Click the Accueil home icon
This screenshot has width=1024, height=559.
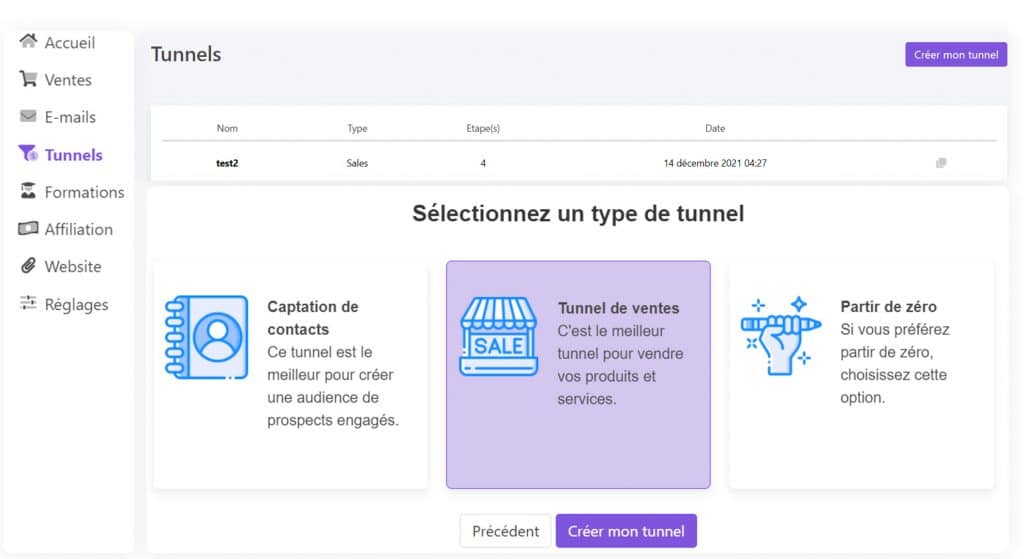(x=28, y=41)
